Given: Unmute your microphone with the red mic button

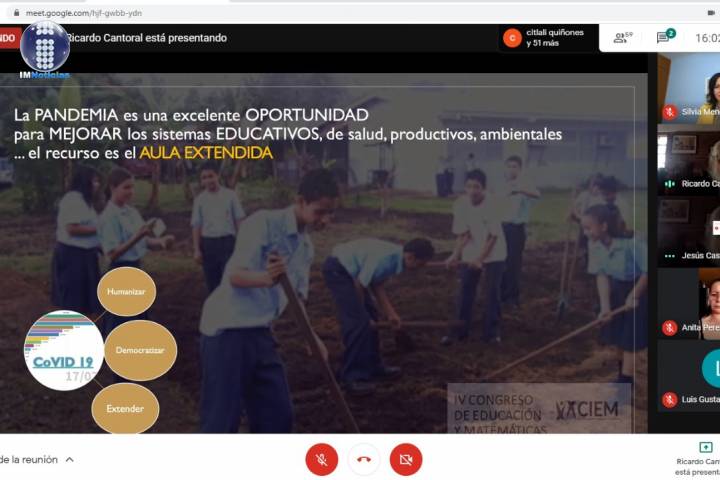Looking at the screenshot, I should click(x=321, y=459).
